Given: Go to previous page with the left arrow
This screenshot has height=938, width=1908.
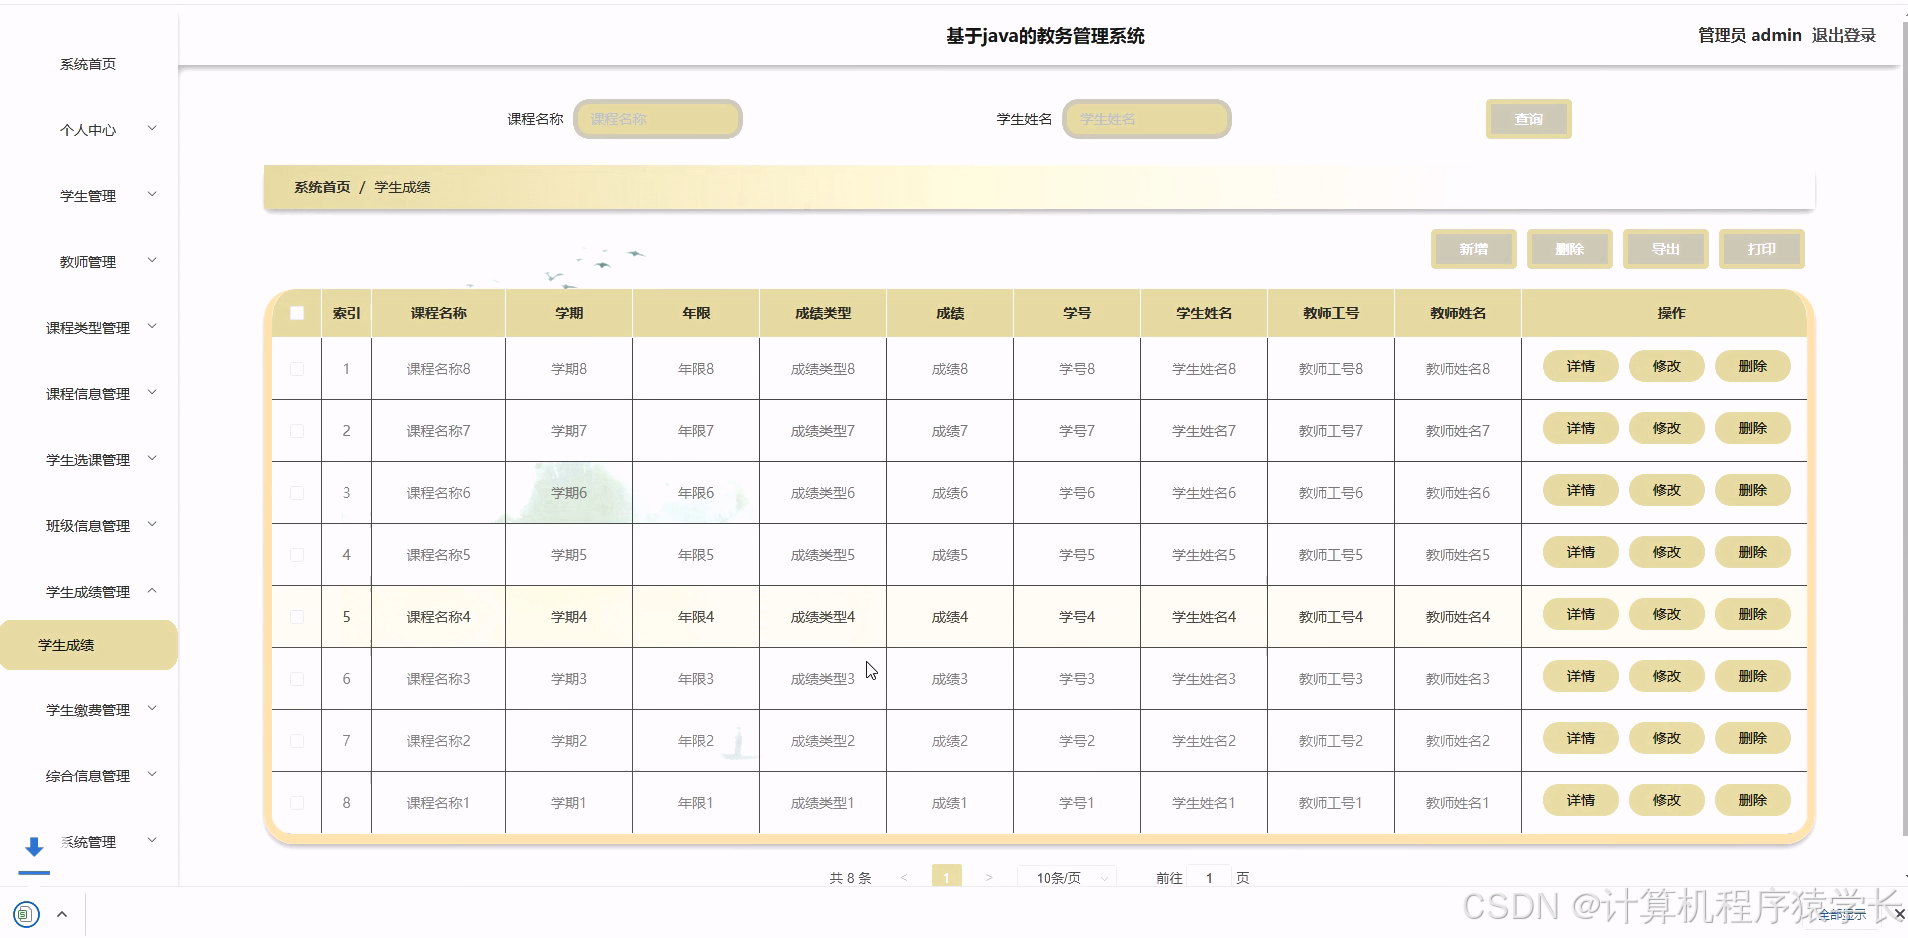Looking at the screenshot, I should coord(905,877).
